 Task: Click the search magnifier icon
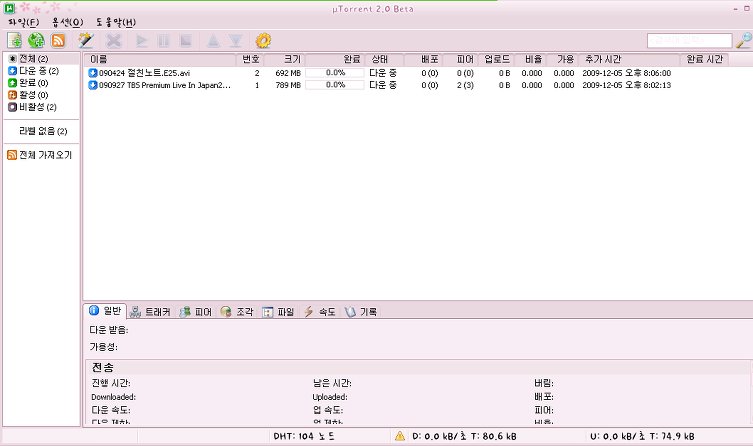click(744, 40)
